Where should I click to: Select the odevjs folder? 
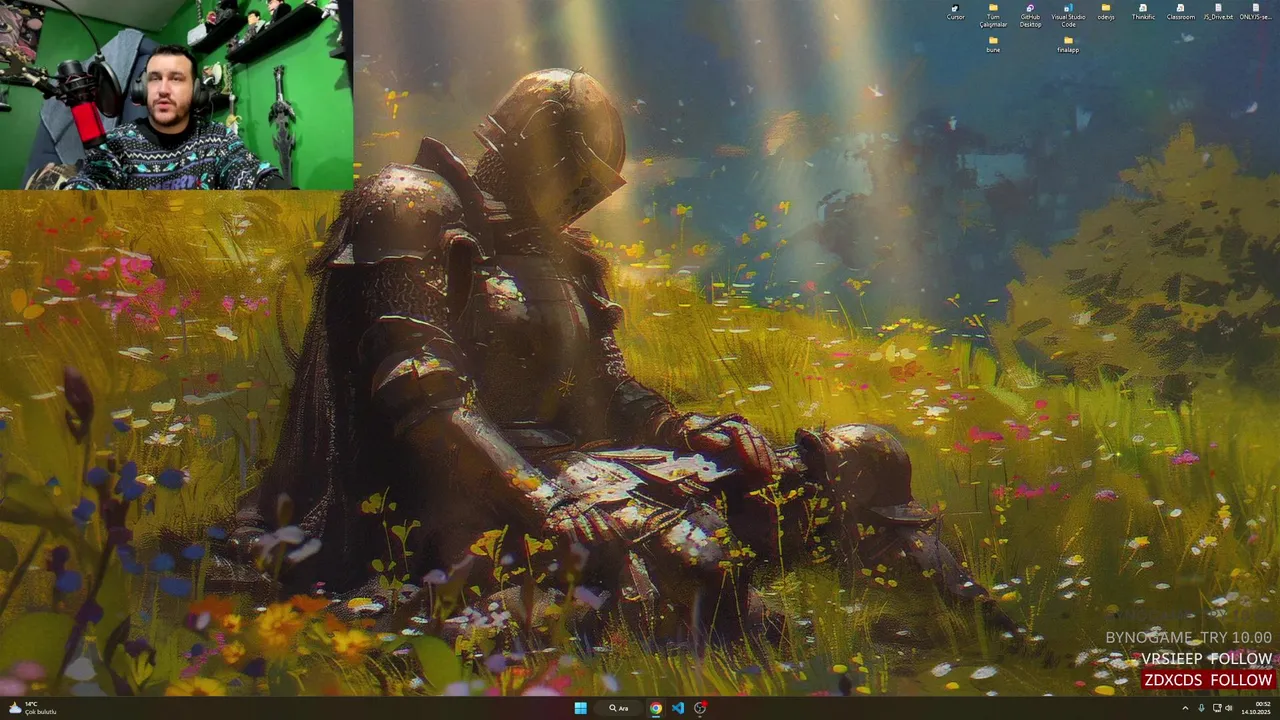coord(1106,11)
